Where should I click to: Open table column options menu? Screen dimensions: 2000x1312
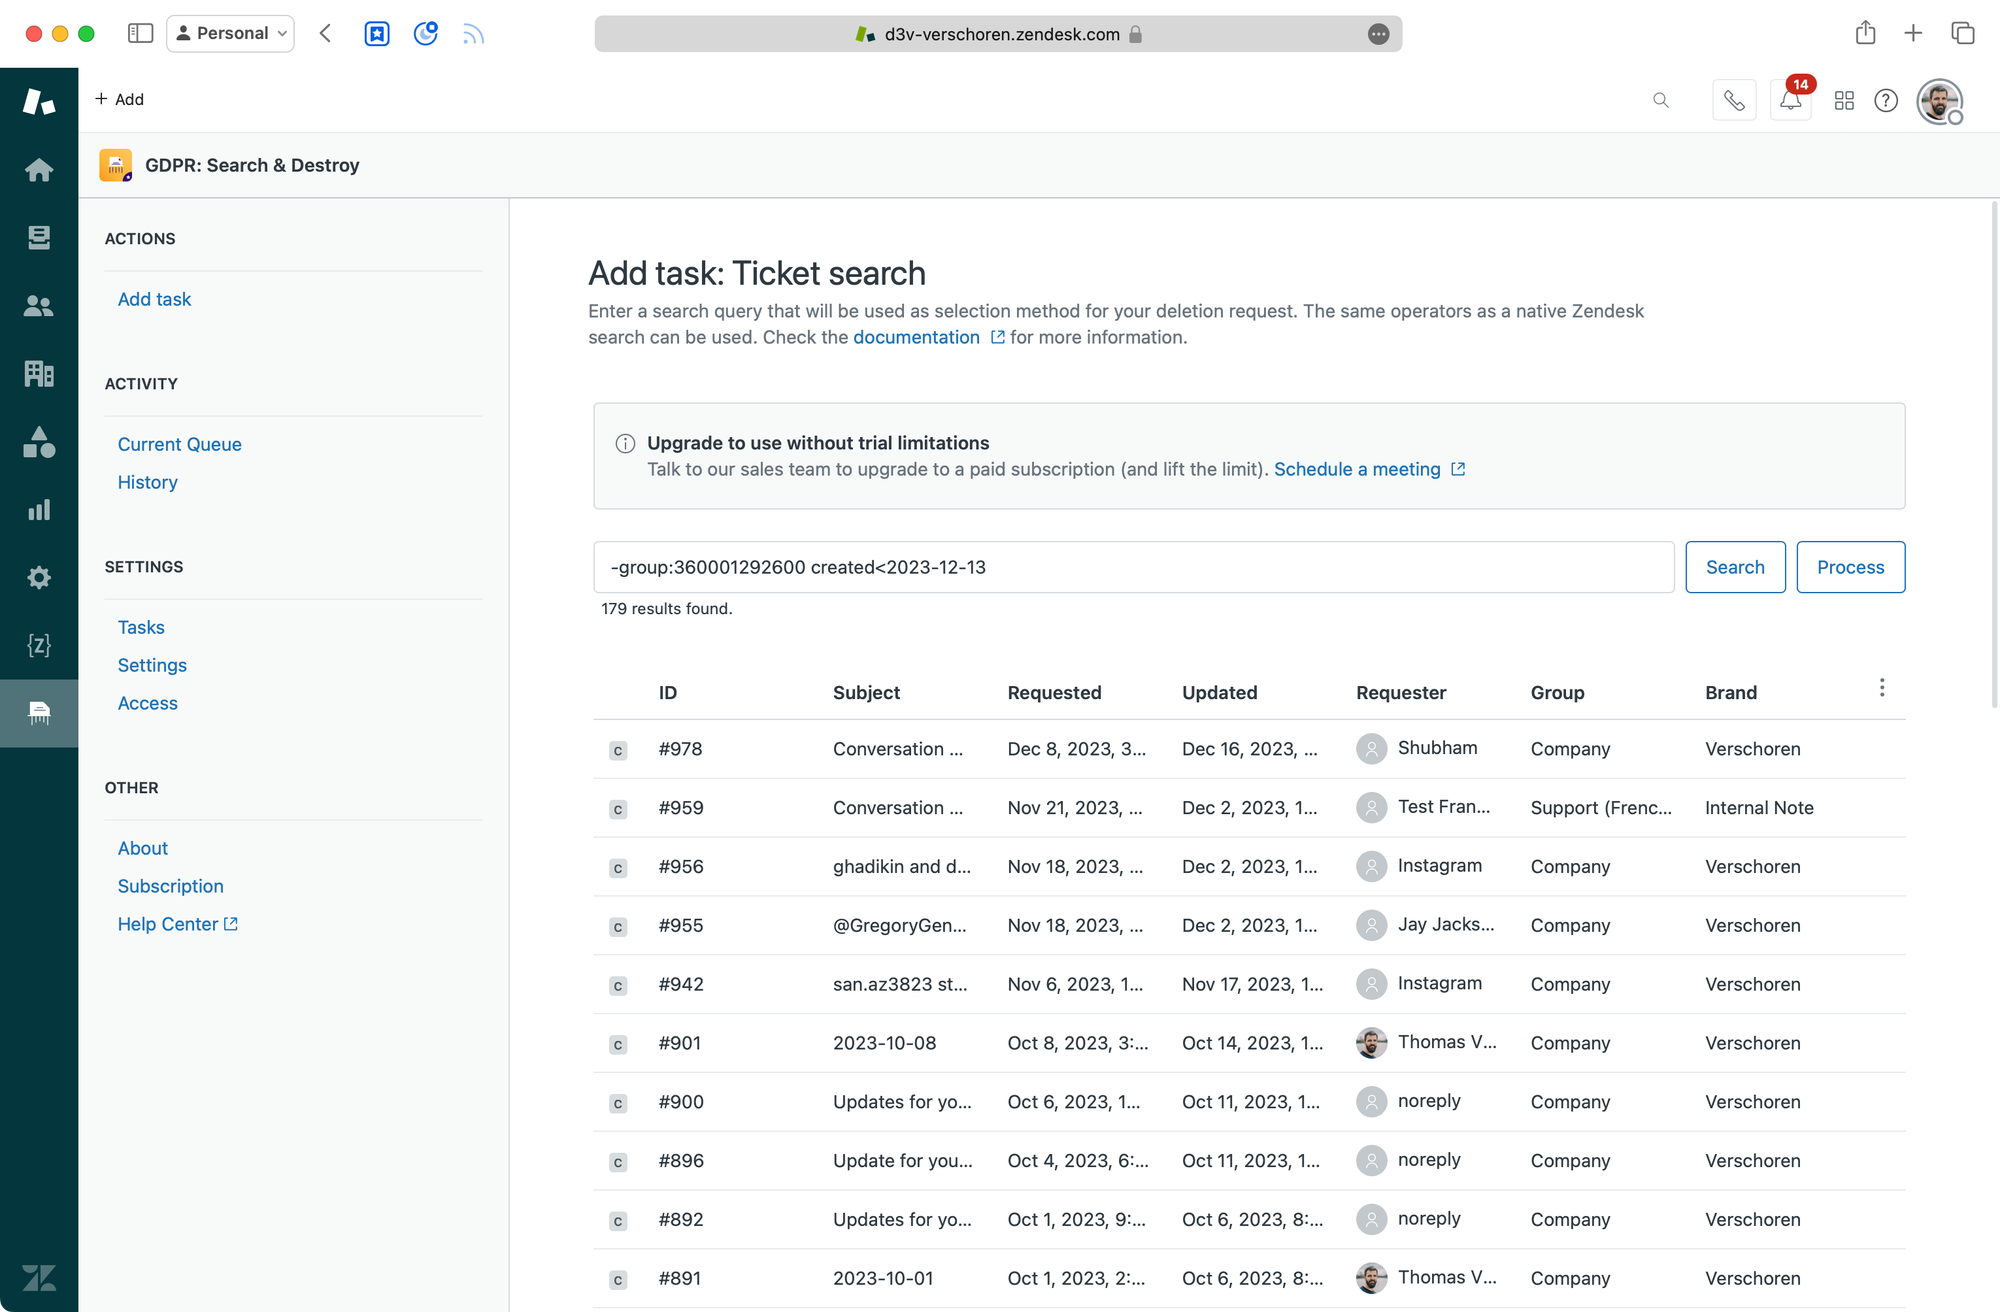(1881, 688)
